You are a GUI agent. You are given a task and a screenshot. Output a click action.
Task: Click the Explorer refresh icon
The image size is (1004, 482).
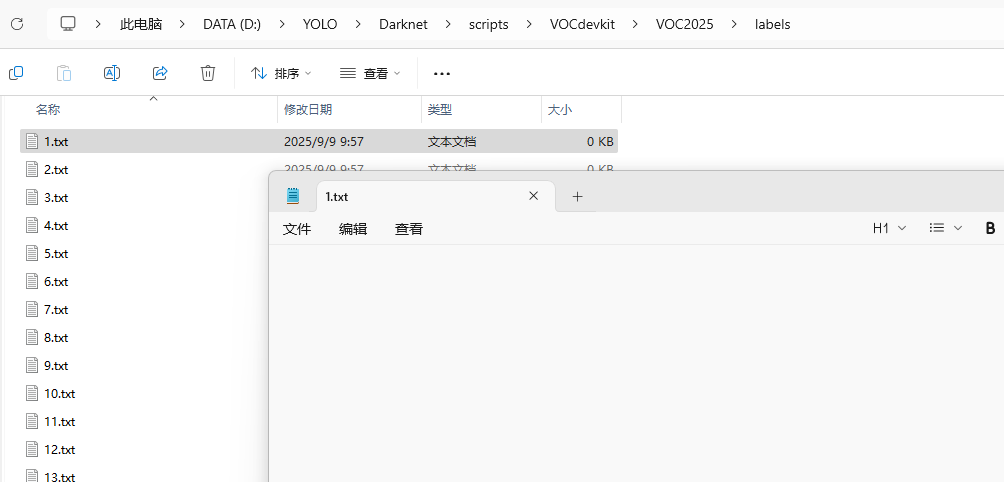point(17,24)
